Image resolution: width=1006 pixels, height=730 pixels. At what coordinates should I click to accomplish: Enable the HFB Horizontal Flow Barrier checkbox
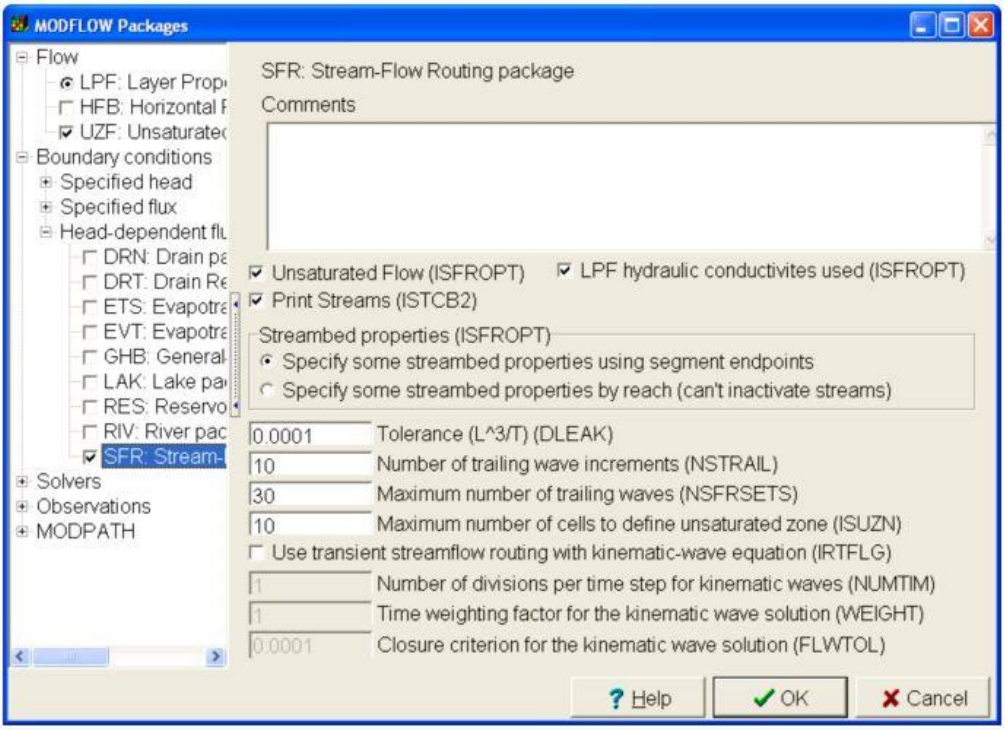pos(66,108)
